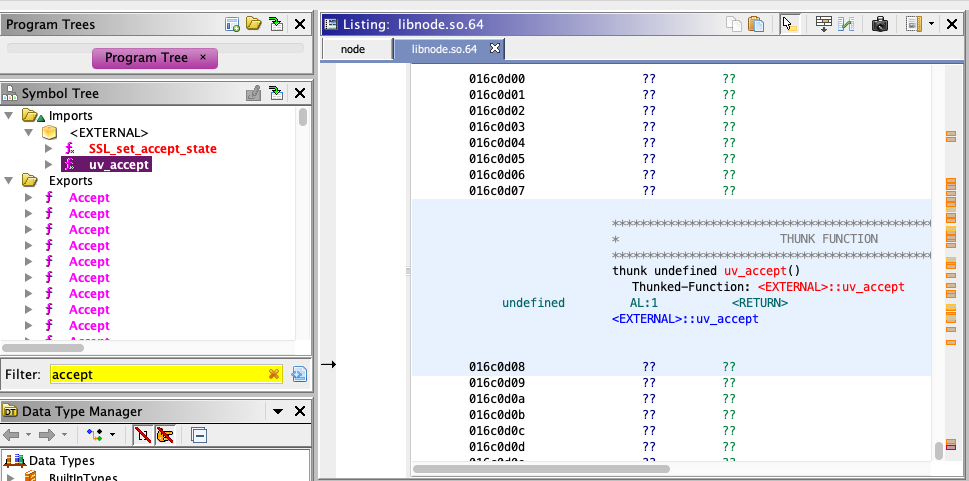Click the snapshot camera icon in Listing
This screenshot has width=969, height=481.
tap(880, 23)
